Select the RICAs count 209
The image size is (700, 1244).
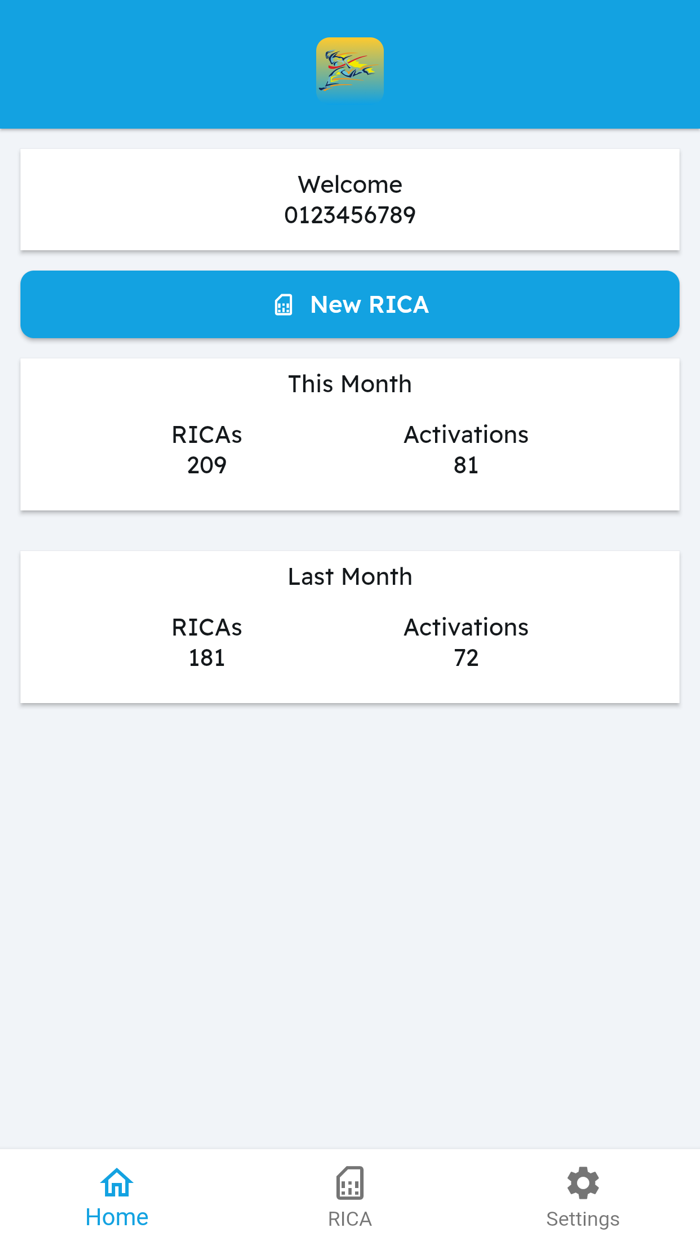tap(206, 465)
